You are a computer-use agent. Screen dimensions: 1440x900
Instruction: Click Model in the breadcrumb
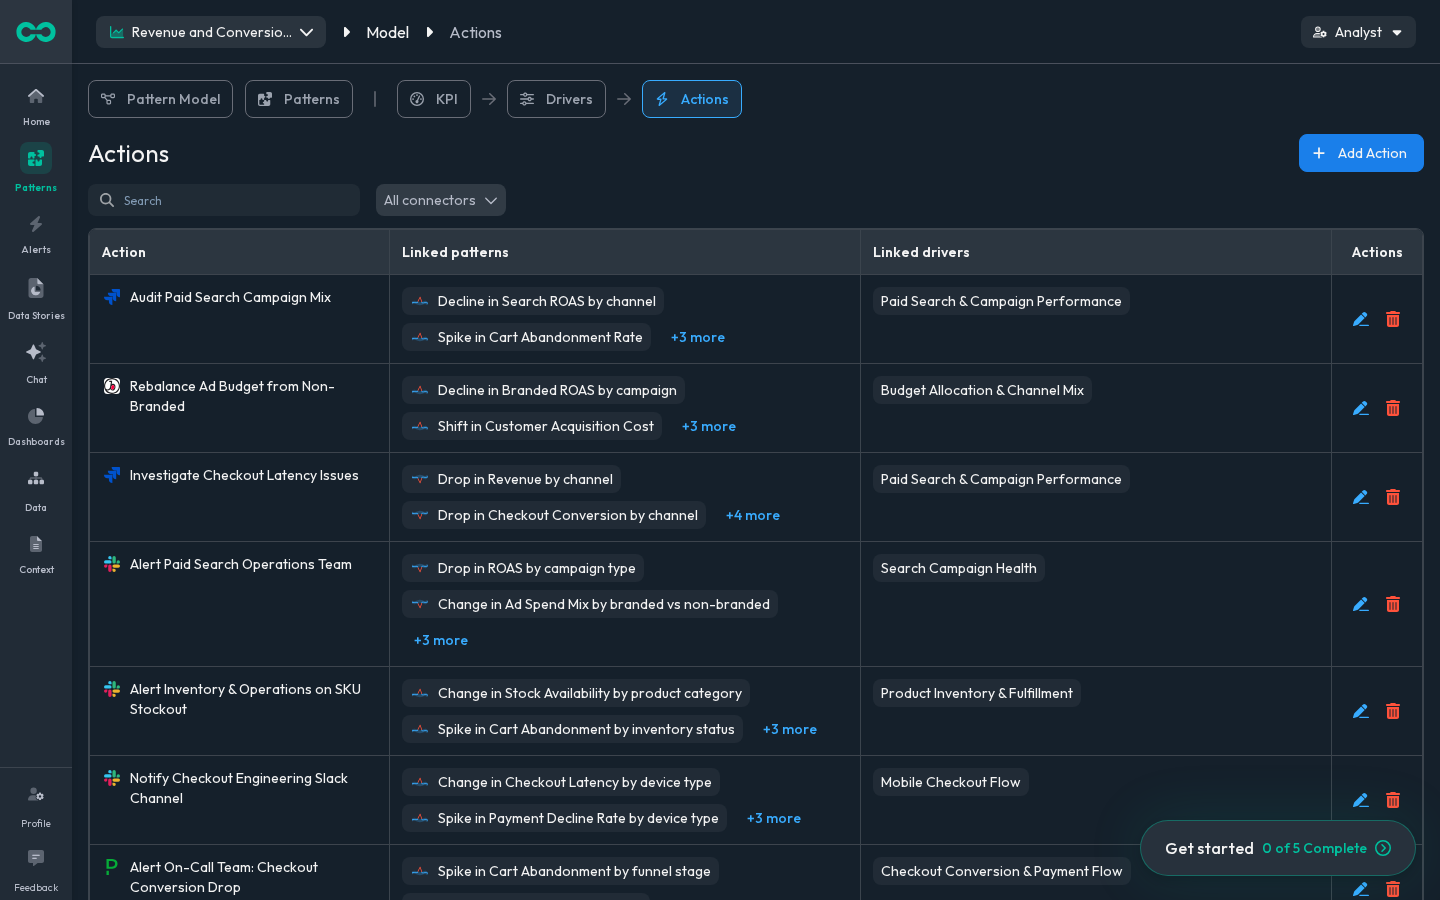point(388,32)
